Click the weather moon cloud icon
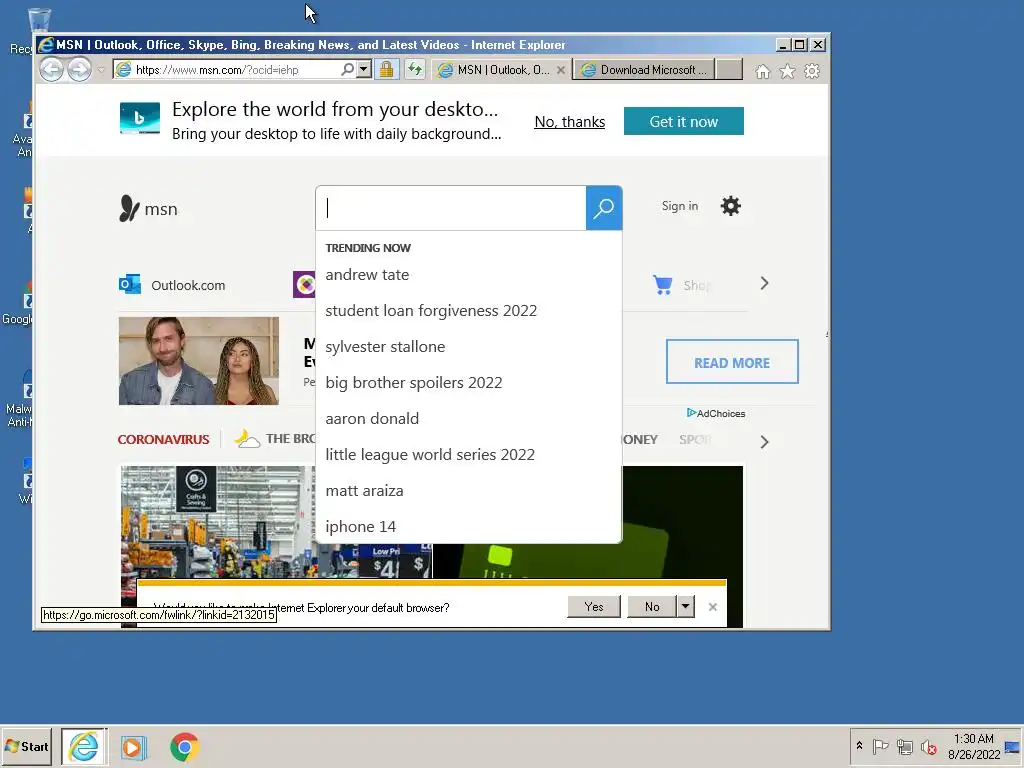1024x768 pixels. tap(248, 438)
